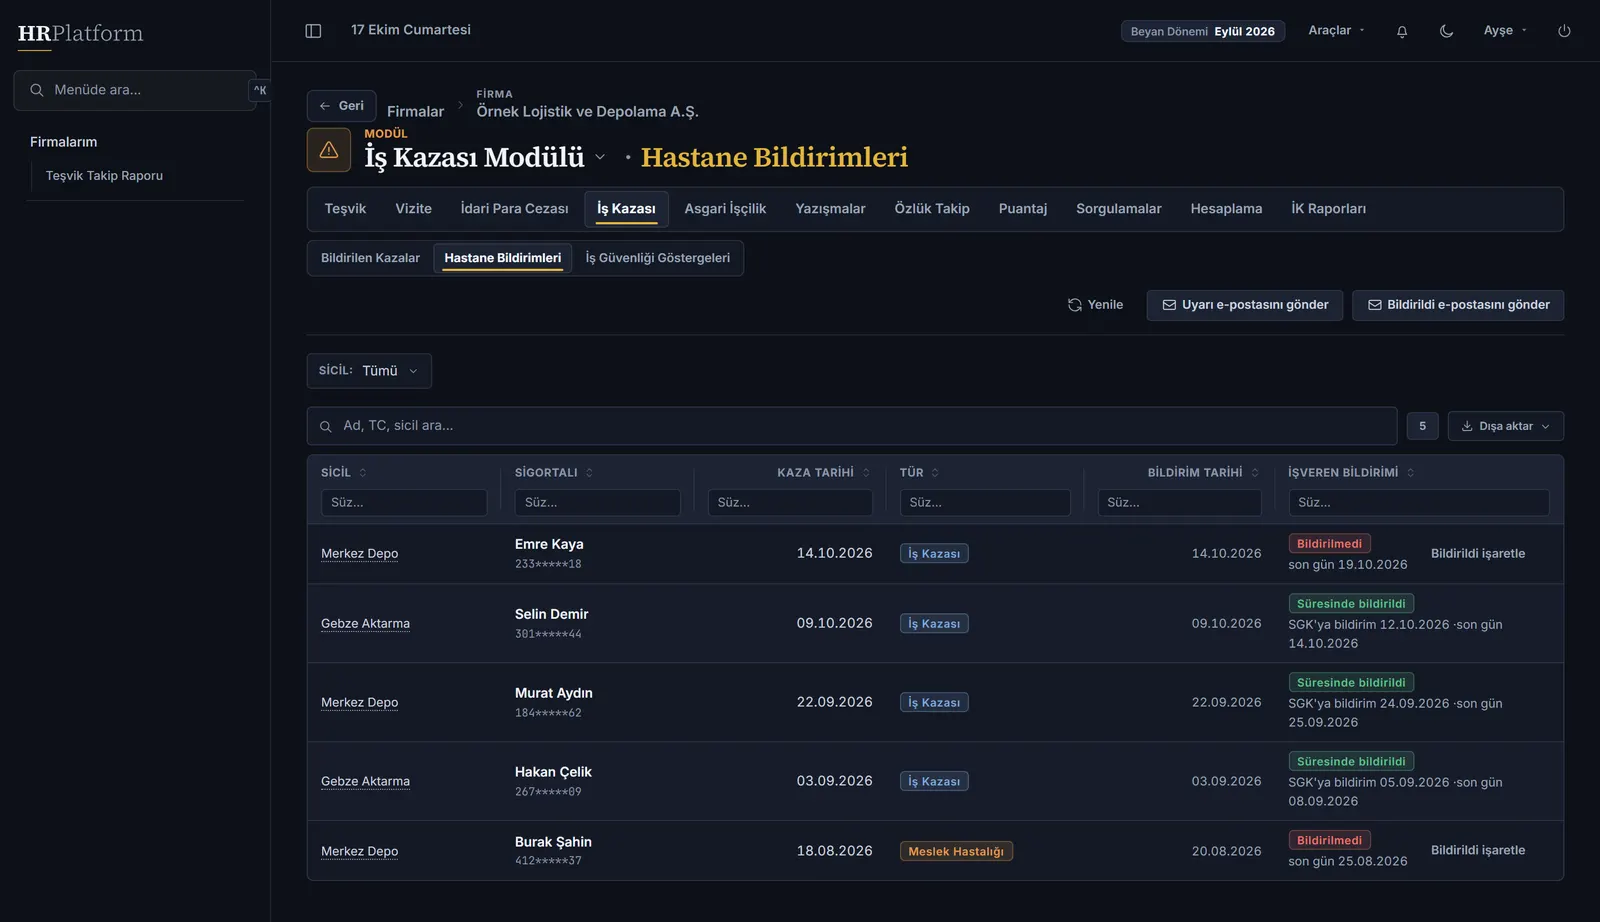
Task: Click the refresh icon next to Yenile
Action: point(1075,305)
